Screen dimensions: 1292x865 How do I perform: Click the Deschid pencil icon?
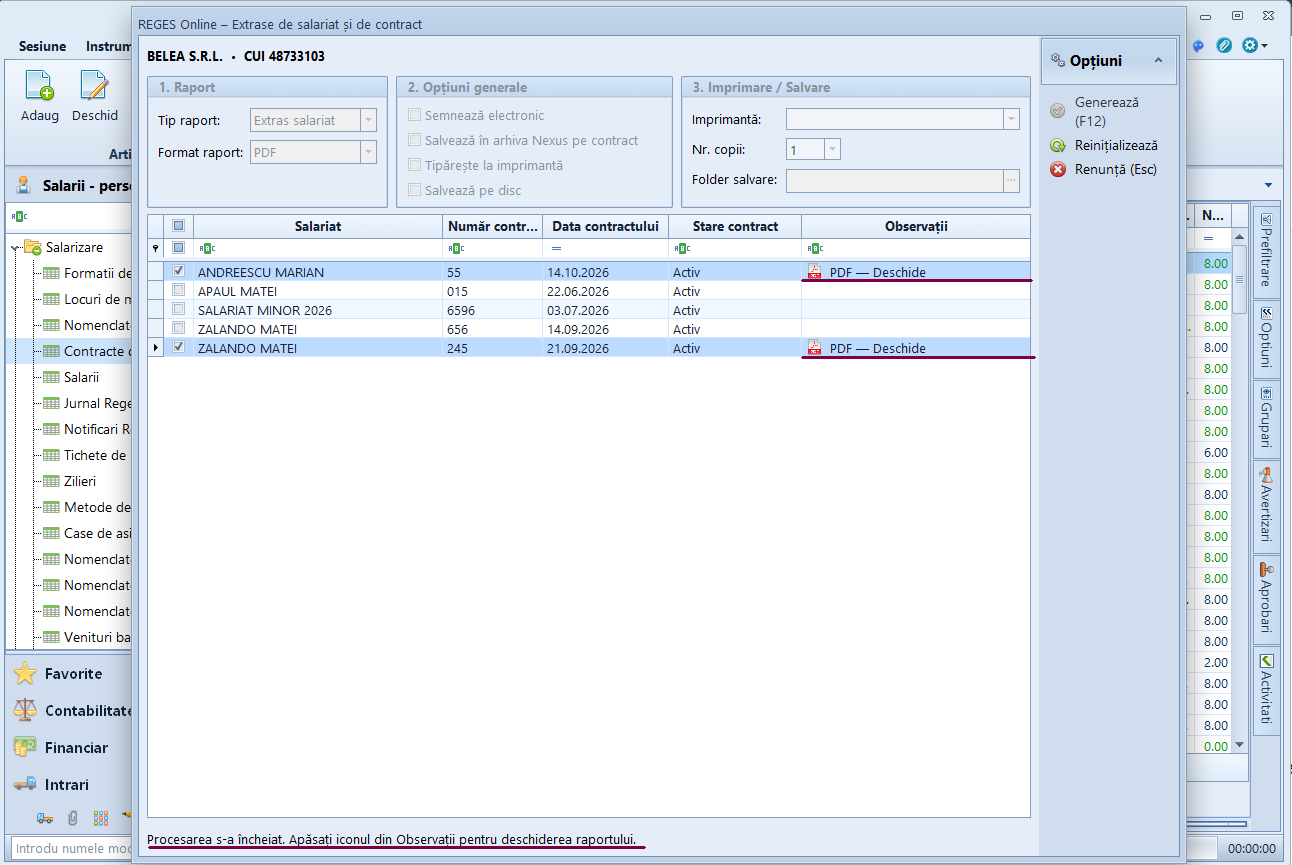click(94, 86)
